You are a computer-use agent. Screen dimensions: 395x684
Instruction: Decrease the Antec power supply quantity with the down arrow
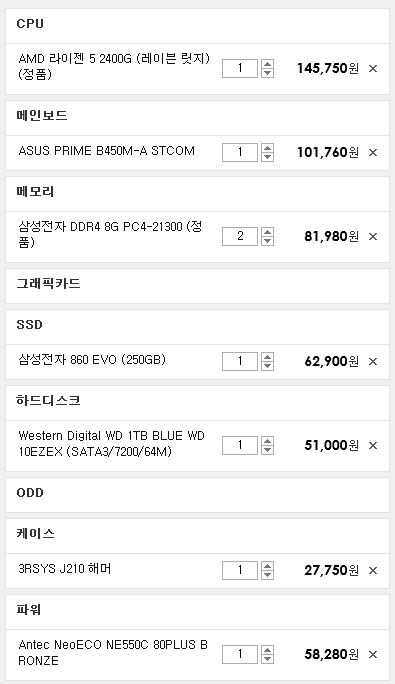(x=267, y=659)
